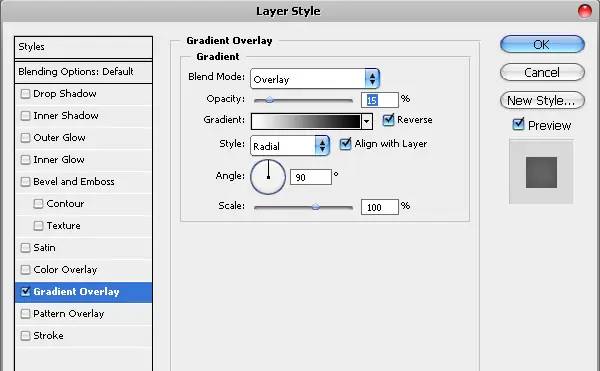Open the Satin settings label
The height and width of the screenshot is (371, 600).
[x=44, y=248]
